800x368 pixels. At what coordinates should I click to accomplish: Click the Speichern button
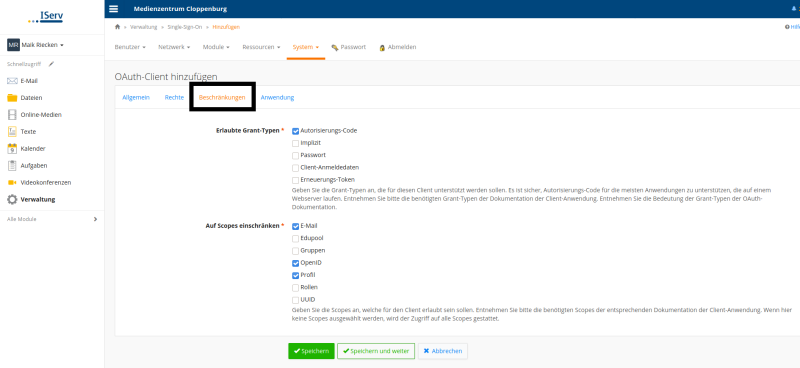coord(311,351)
